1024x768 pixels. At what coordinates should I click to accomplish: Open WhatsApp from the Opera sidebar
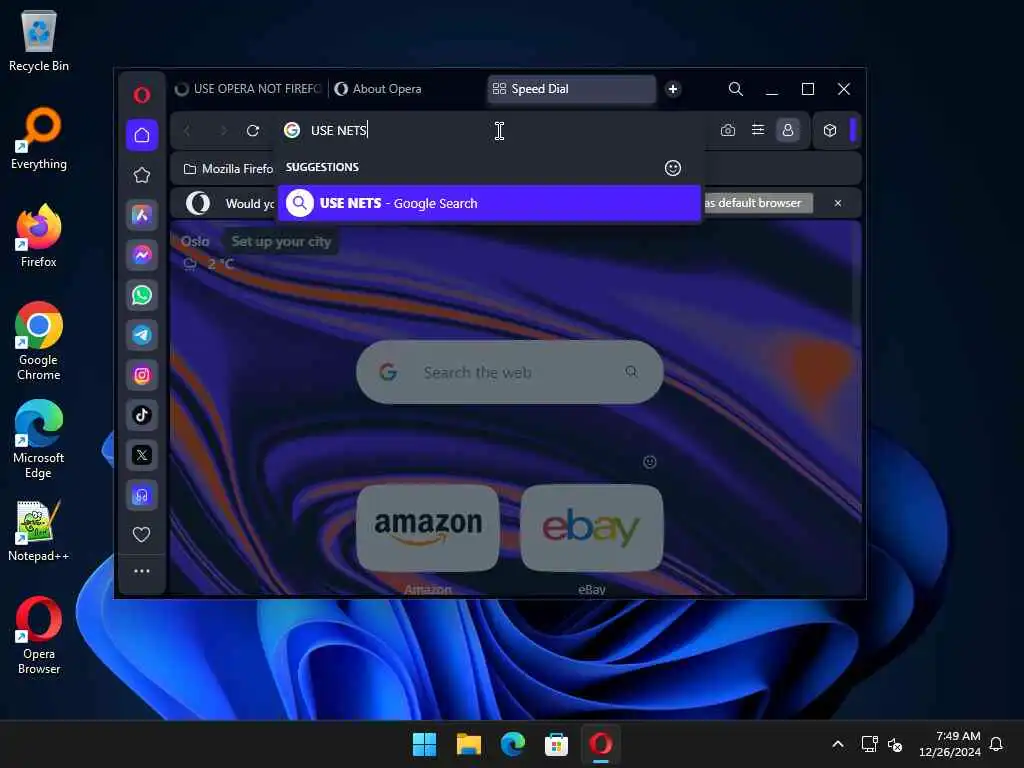[142, 295]
